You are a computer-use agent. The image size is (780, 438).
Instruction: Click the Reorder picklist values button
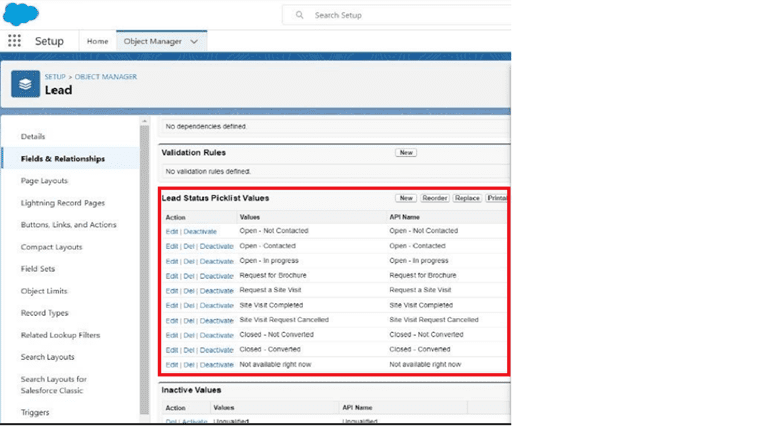[x=435, y=198]
